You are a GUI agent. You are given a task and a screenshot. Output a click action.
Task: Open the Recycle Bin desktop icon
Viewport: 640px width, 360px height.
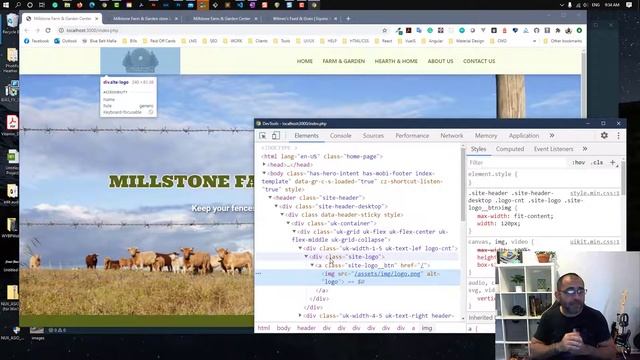tap(11, 23)
